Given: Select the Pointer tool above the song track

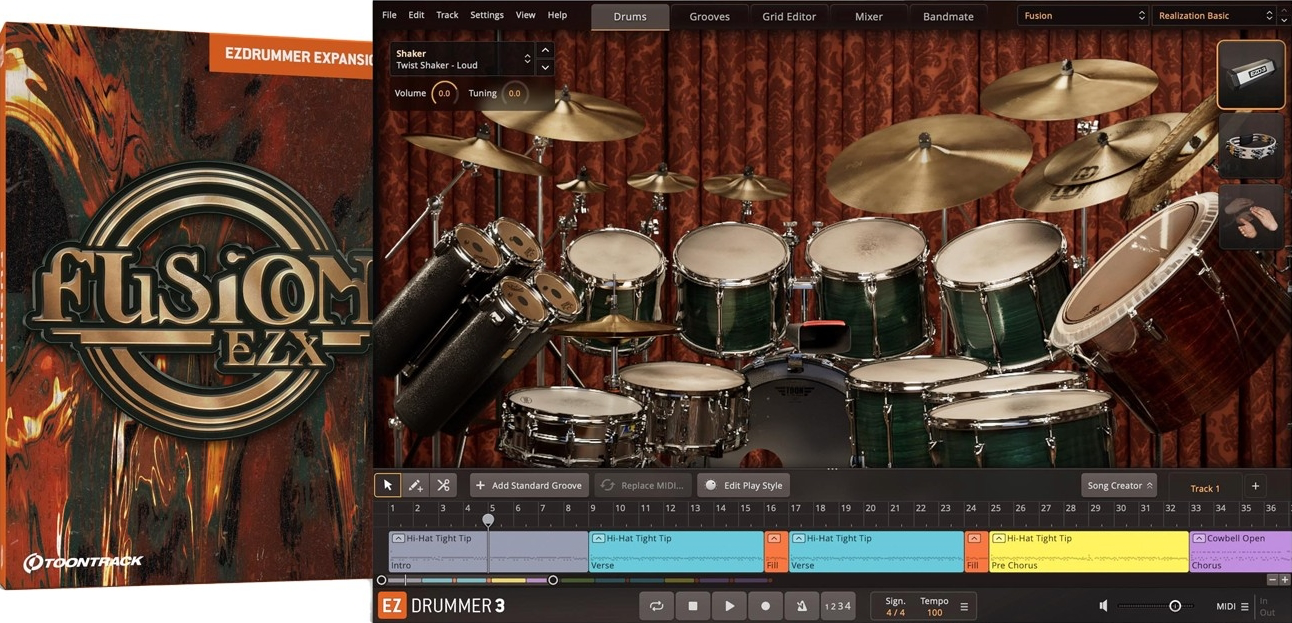Looking at the screenshot, I should [387, 484].
